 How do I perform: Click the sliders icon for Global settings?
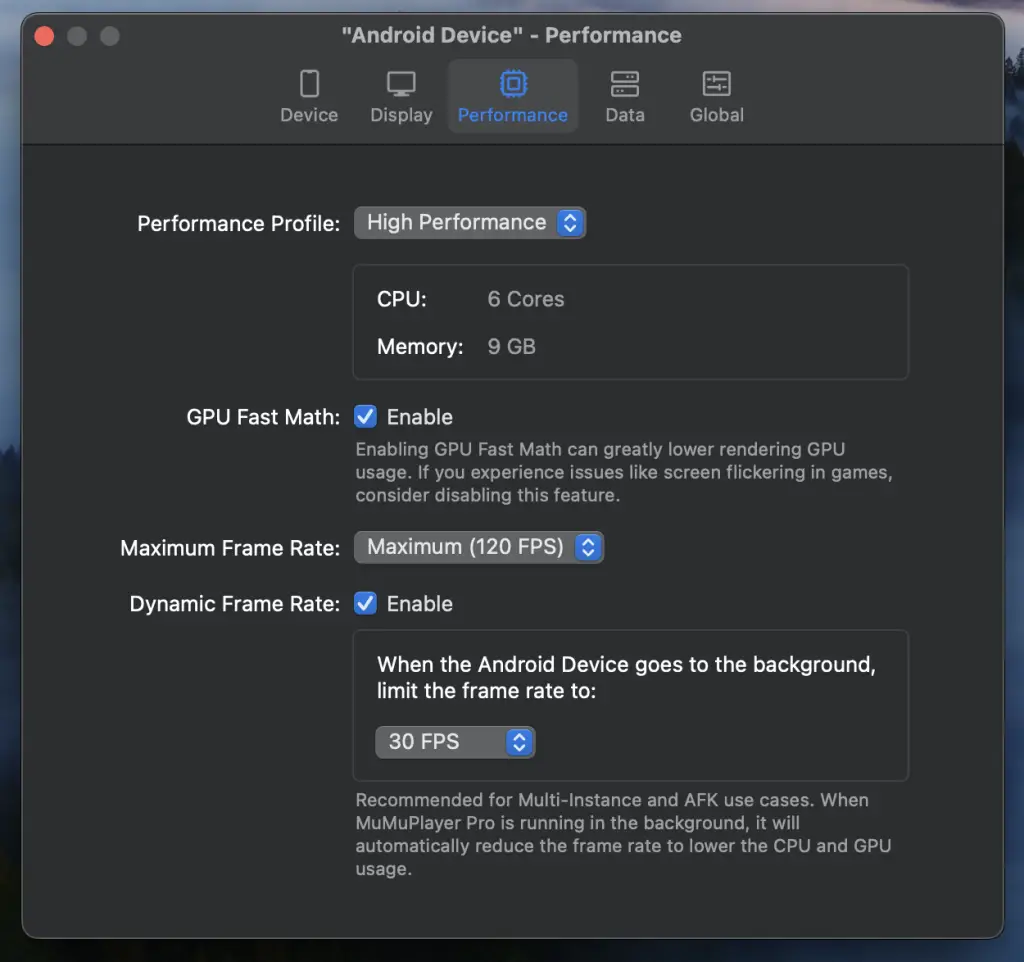(716, 84)
